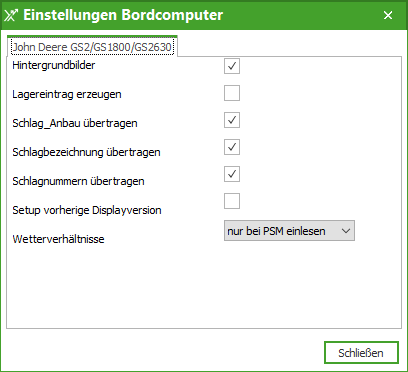Uncheck the Hintergrundbilder checkbox

coord(232,66)
